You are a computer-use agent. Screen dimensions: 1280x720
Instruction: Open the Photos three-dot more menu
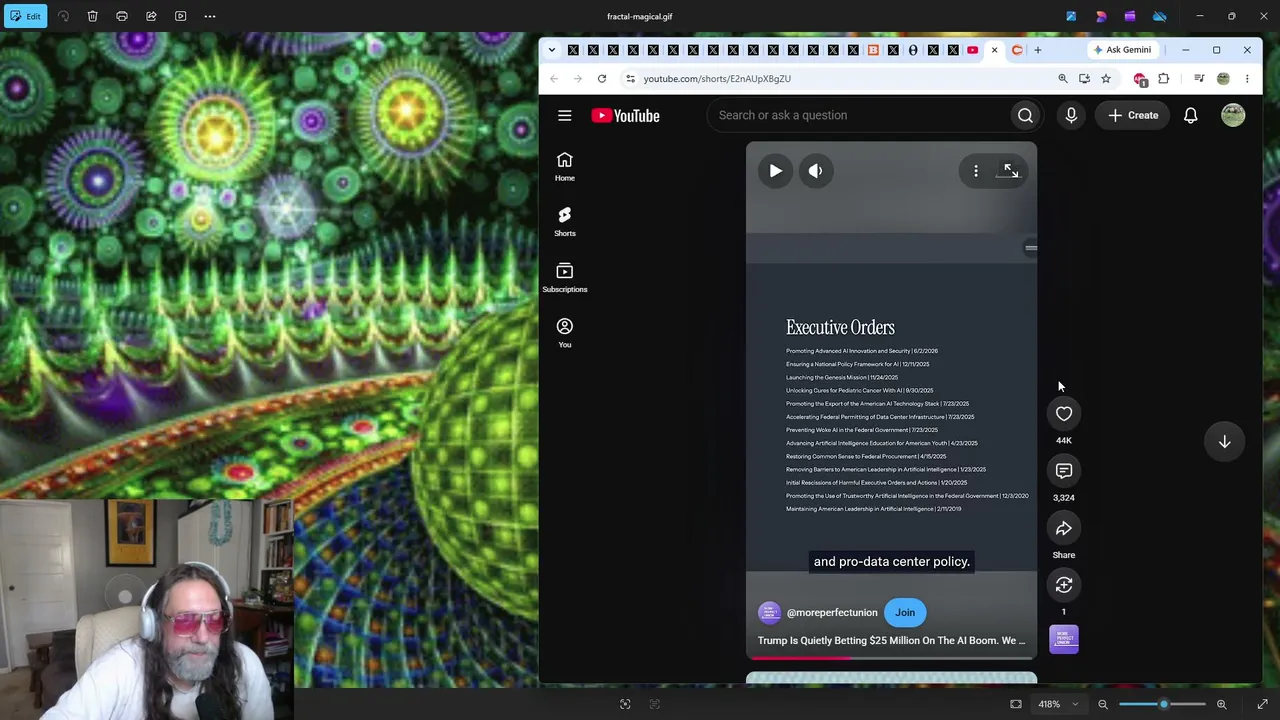210,16
